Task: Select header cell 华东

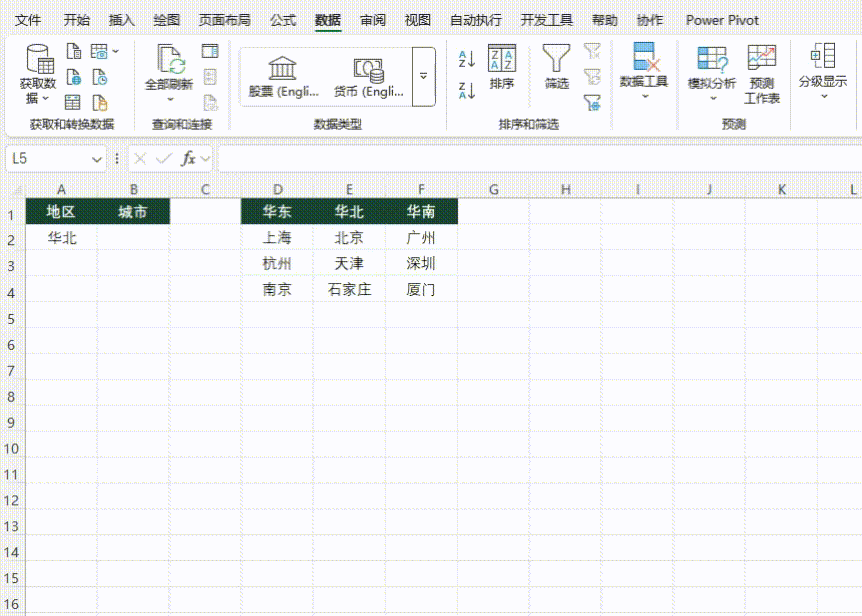Action: 277,212
